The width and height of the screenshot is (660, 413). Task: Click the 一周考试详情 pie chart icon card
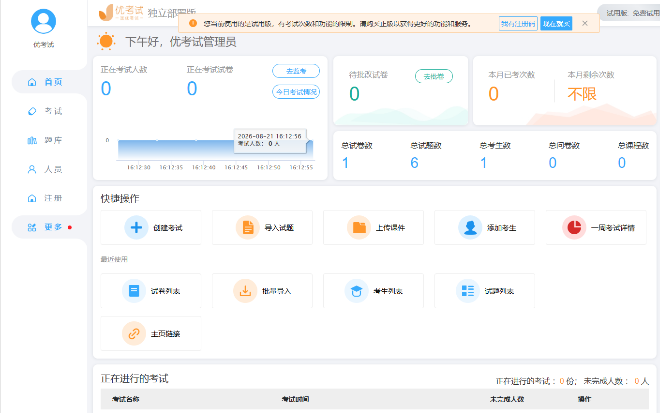point(596,228)
